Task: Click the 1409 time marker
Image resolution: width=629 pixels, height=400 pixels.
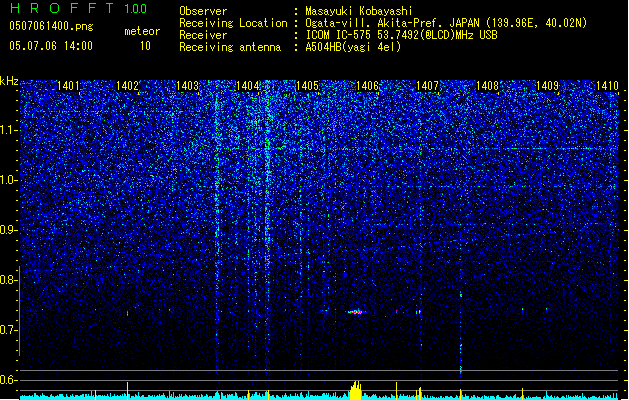Action: [547, 86]
